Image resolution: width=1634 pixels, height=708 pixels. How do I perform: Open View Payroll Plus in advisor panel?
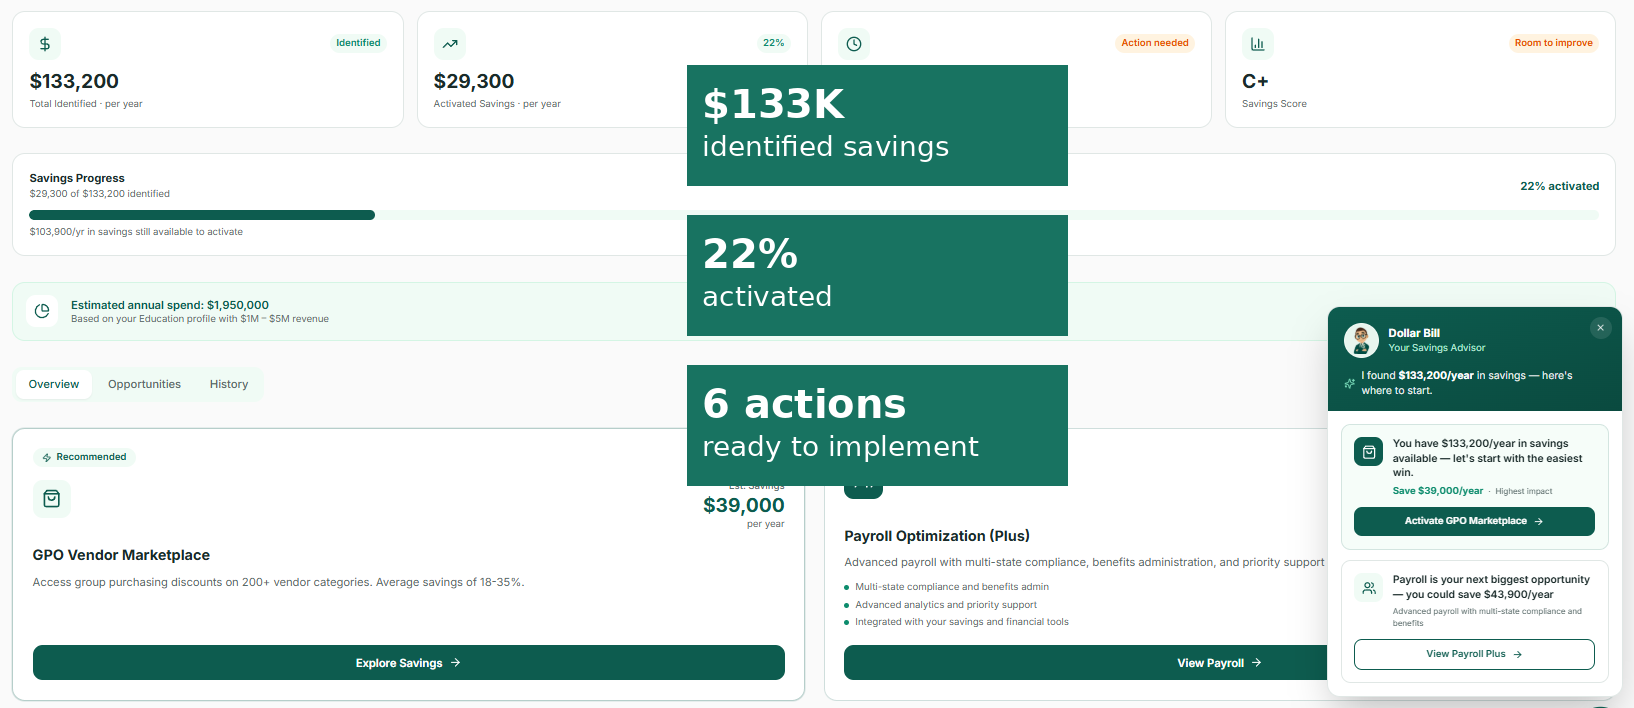click(1473, 654)
